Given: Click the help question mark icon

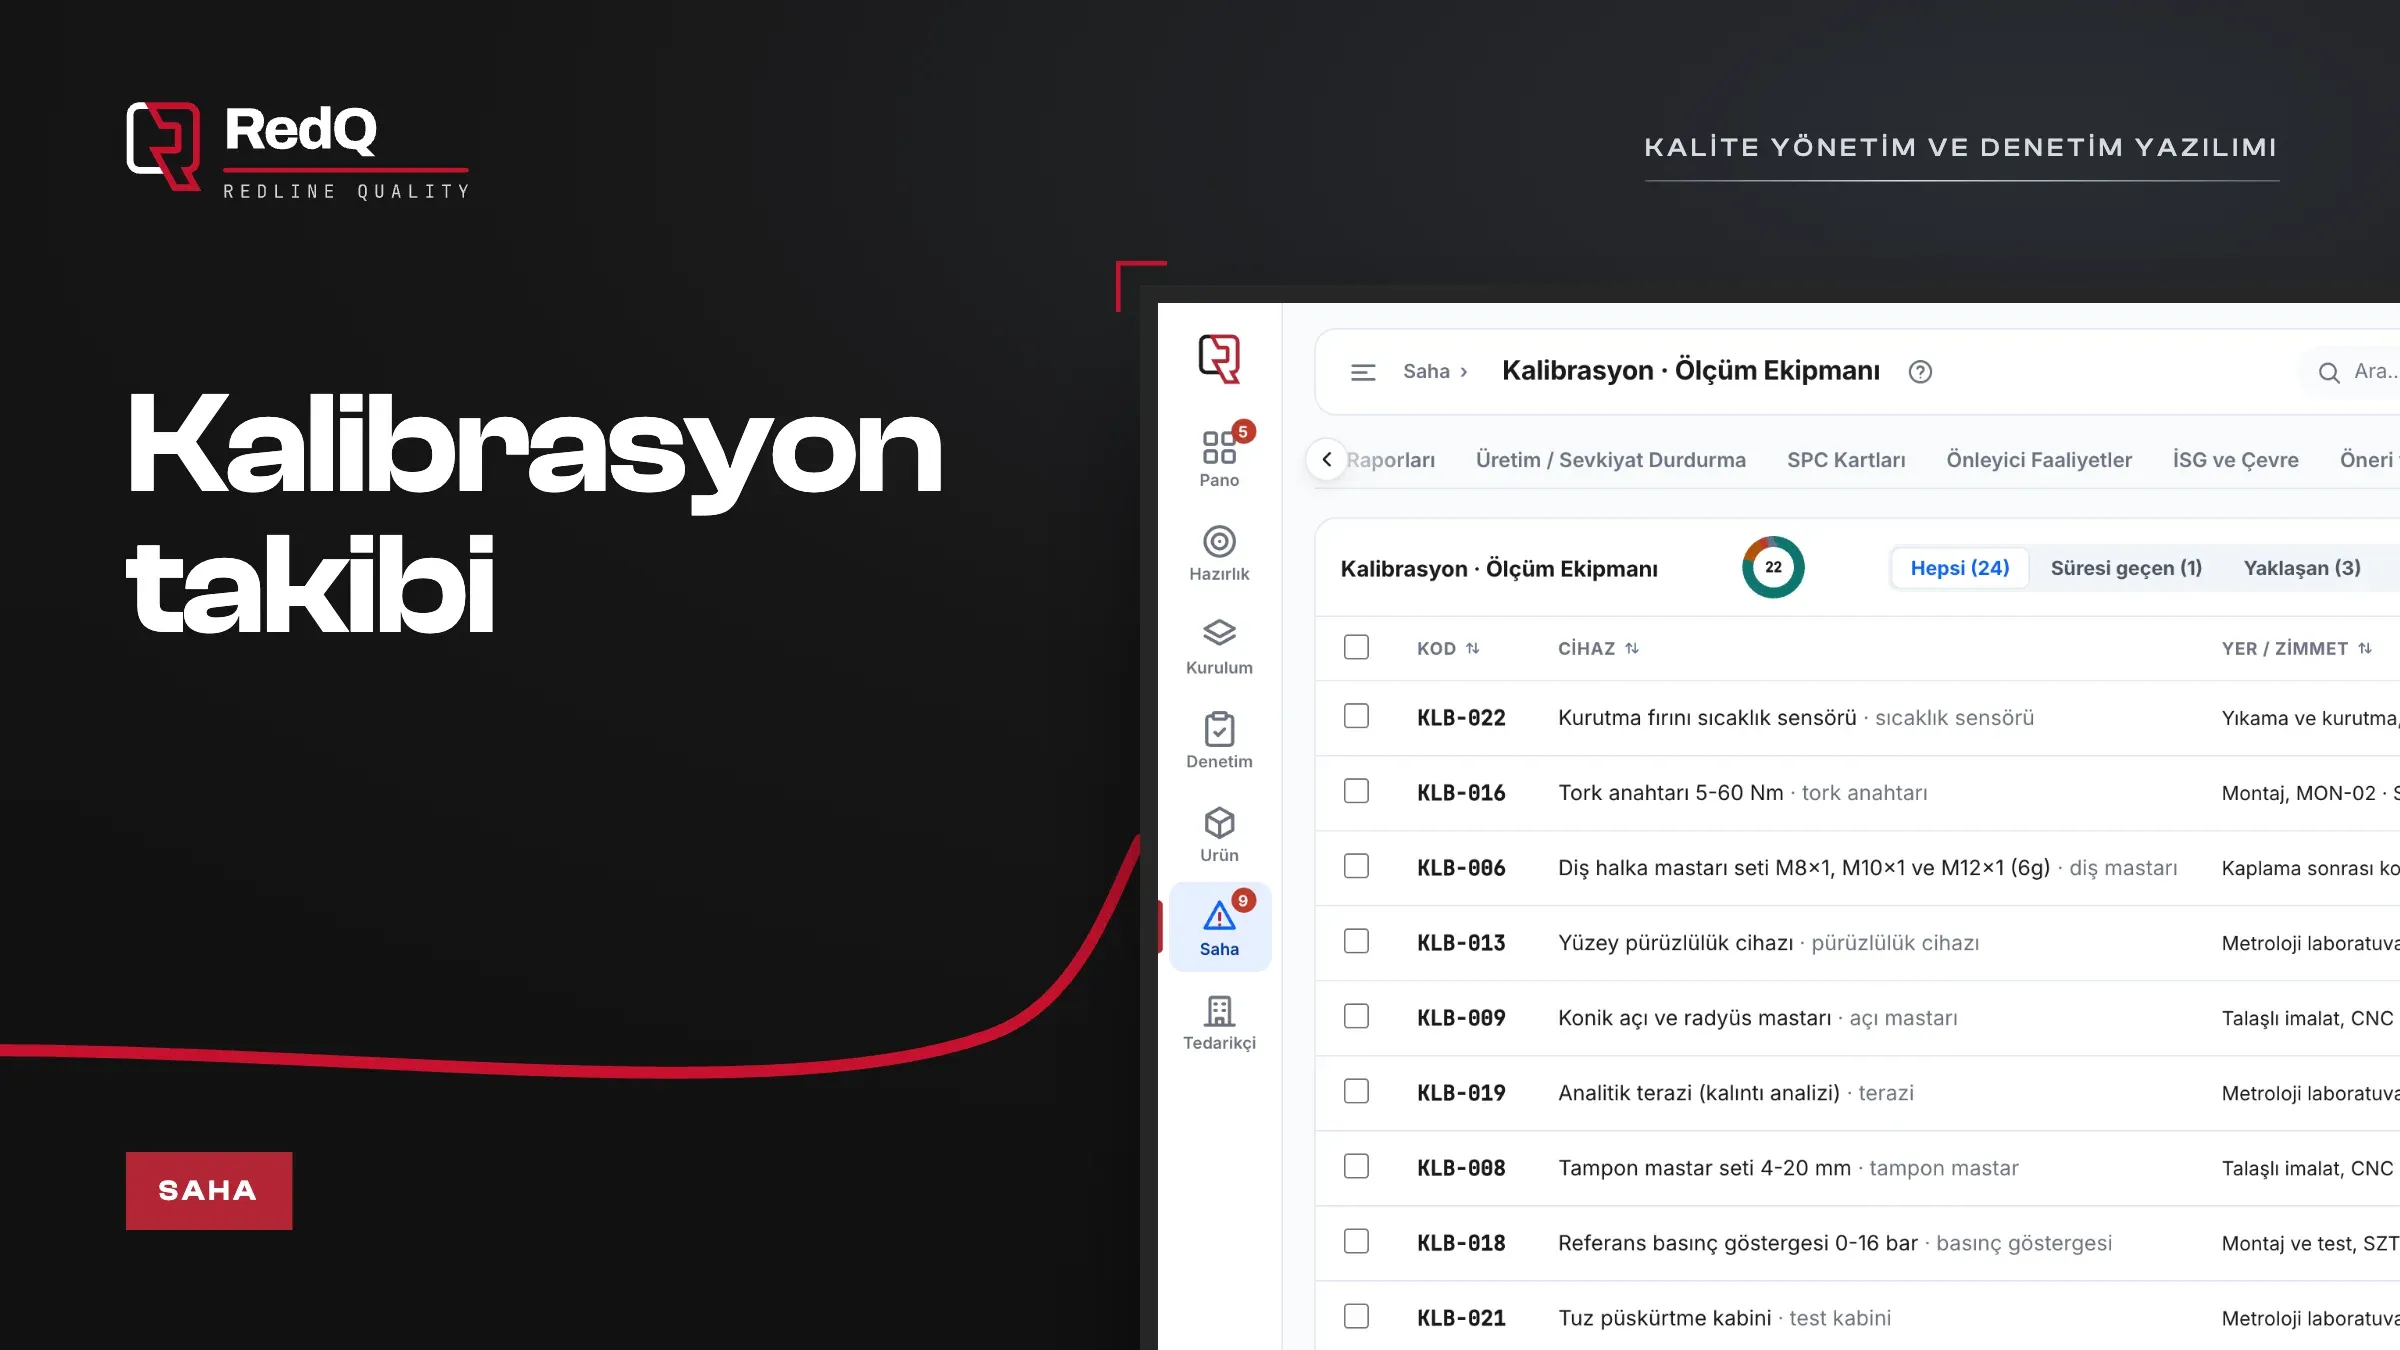Looking at the screenshot, I should pyautogui.click(x=1920, y=372).
